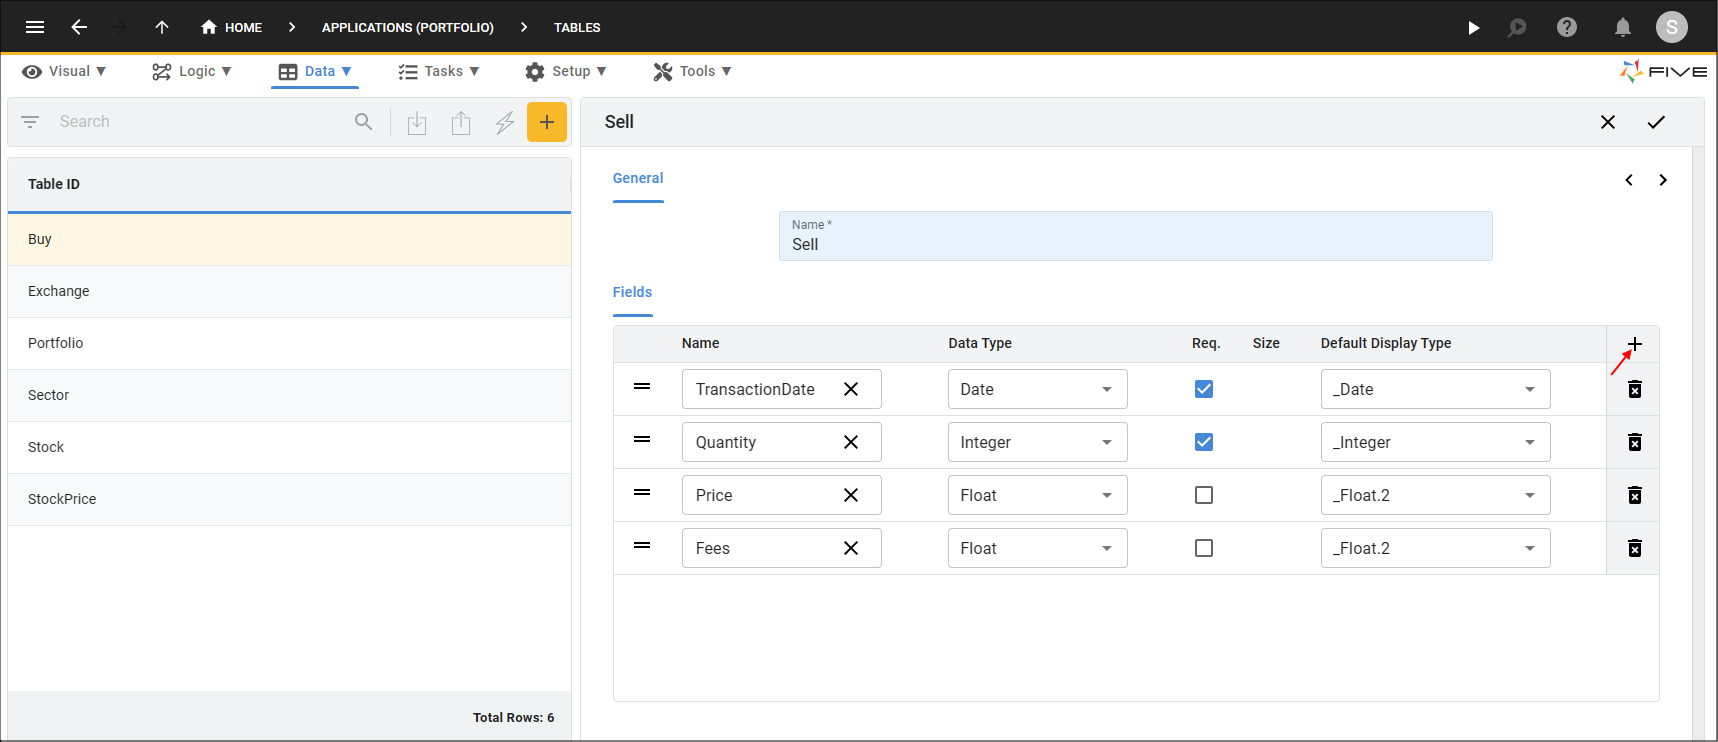The width and height of the screenshot is (1718, 742).
Task: Delete the TransactionDate field row
Action: click(1635, 389)
